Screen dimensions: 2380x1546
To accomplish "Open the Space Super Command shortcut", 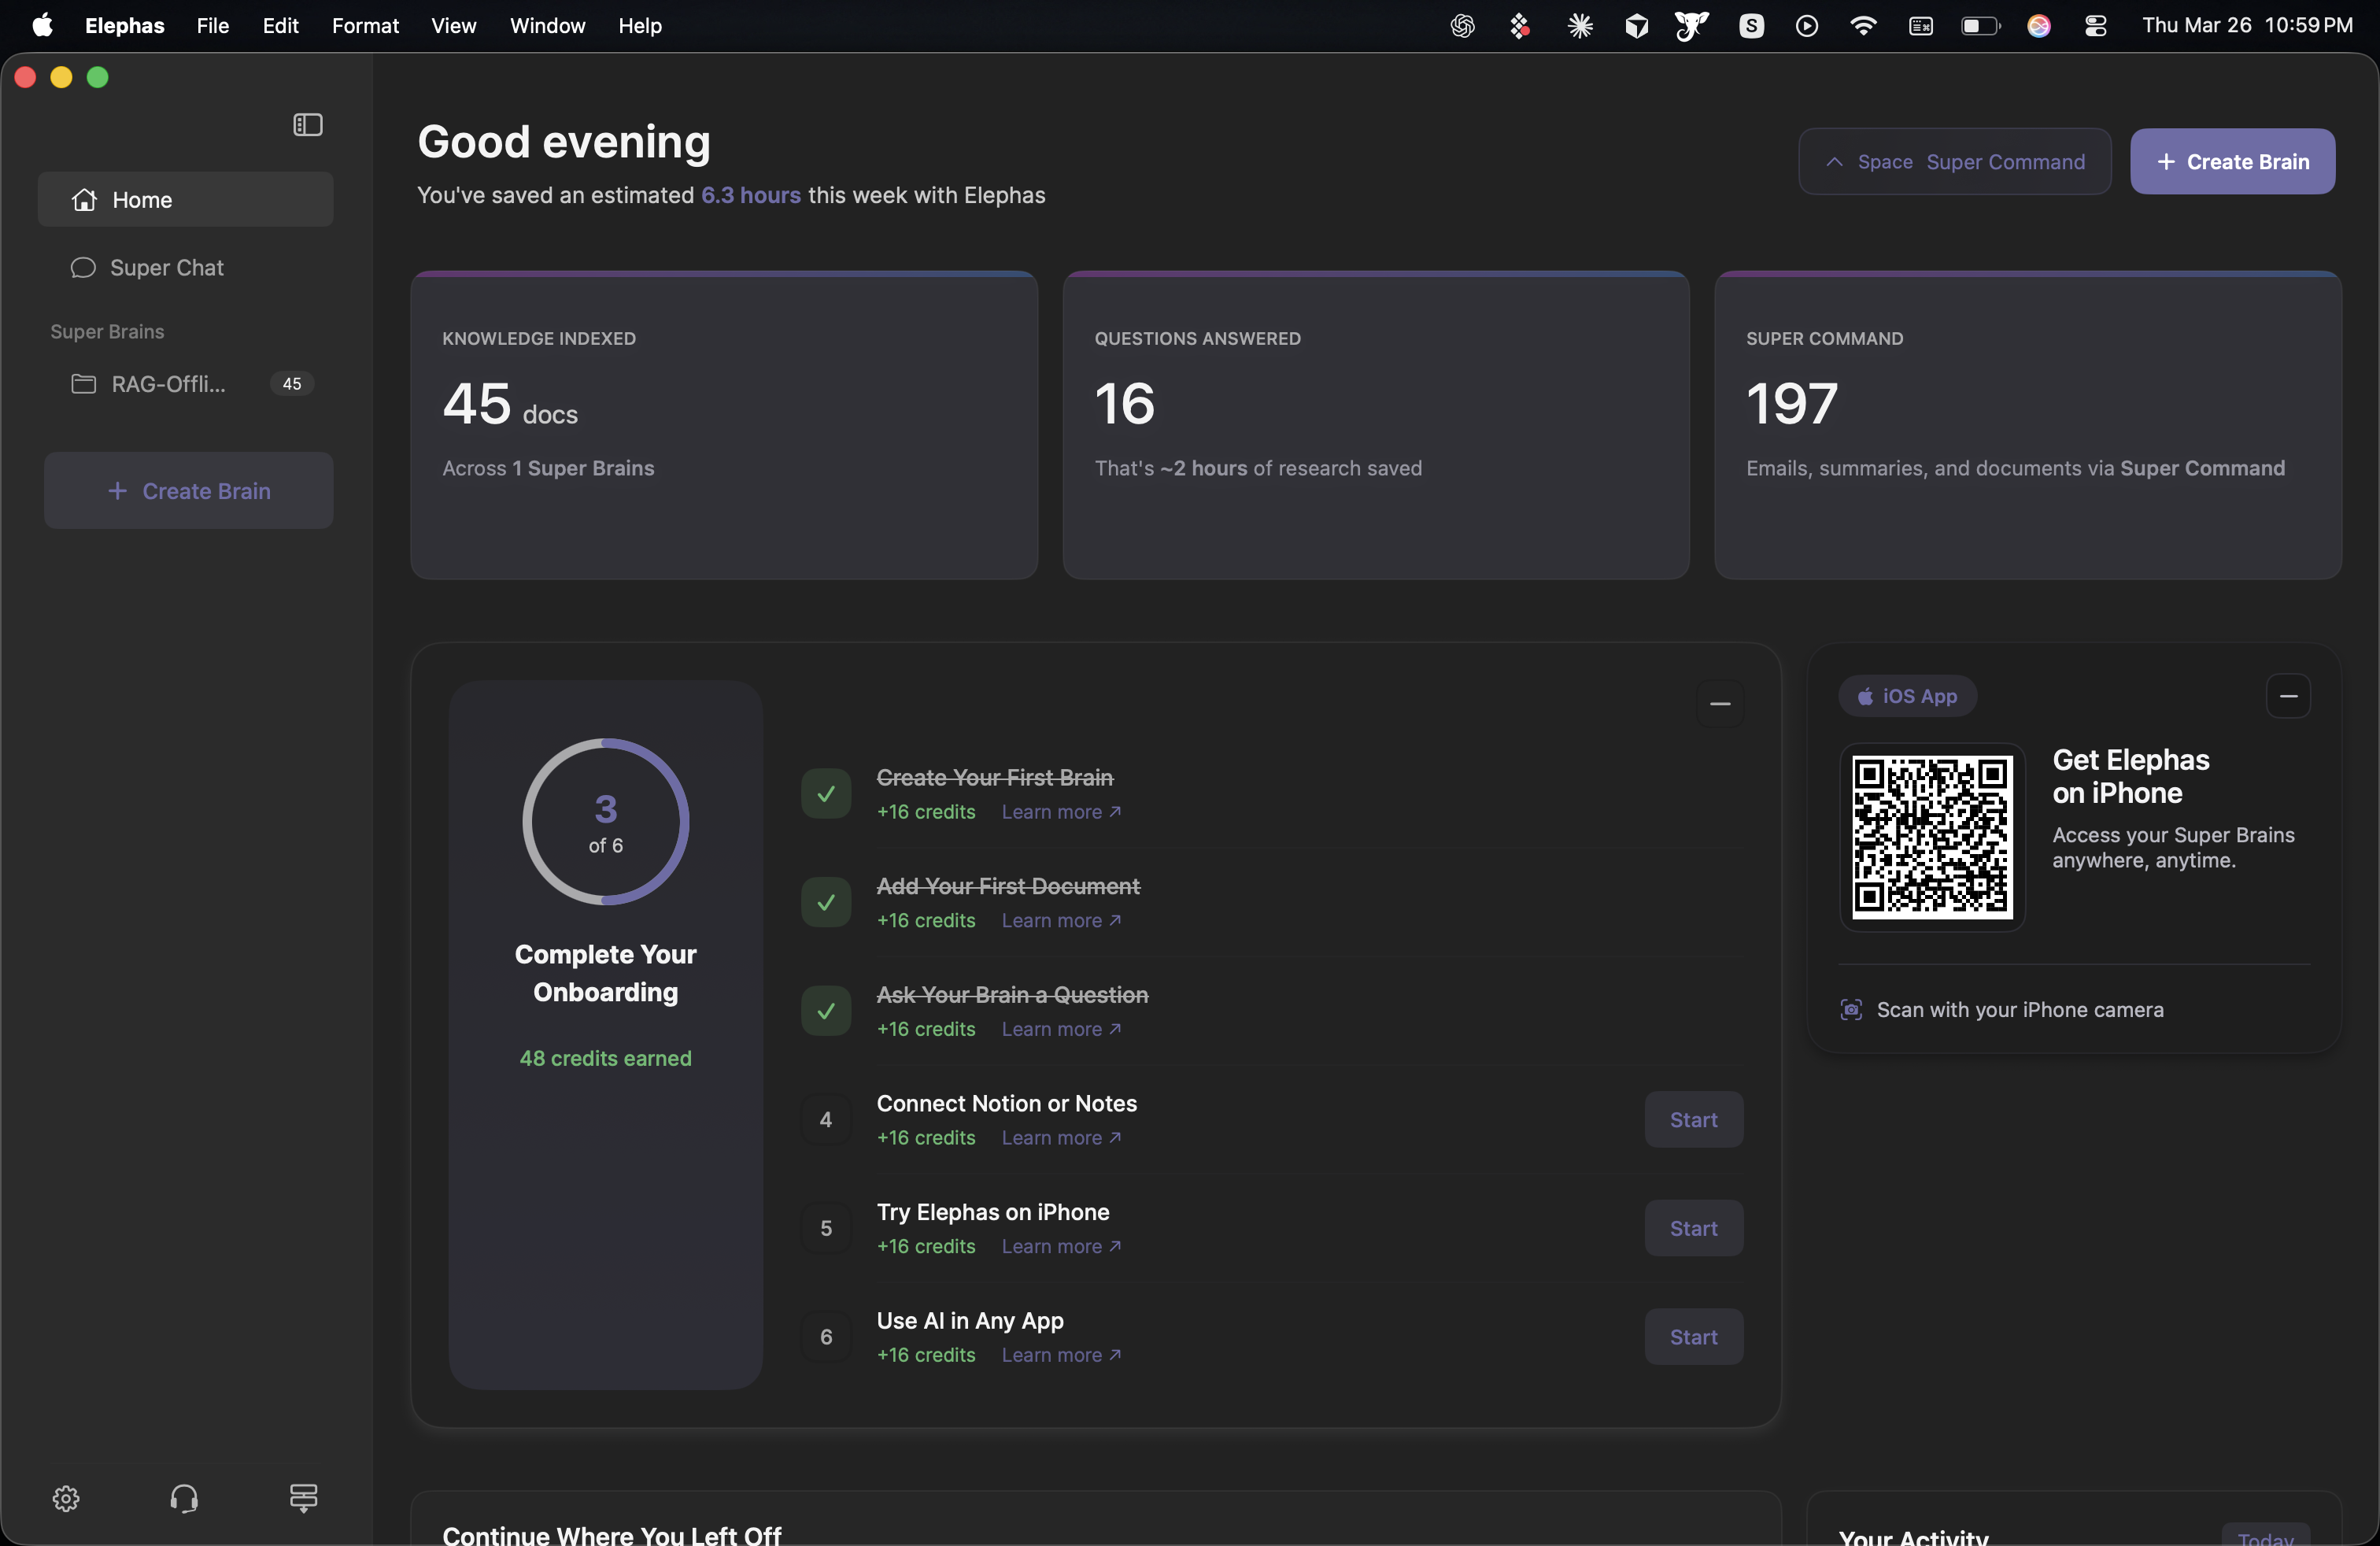I will (1954, 161).
